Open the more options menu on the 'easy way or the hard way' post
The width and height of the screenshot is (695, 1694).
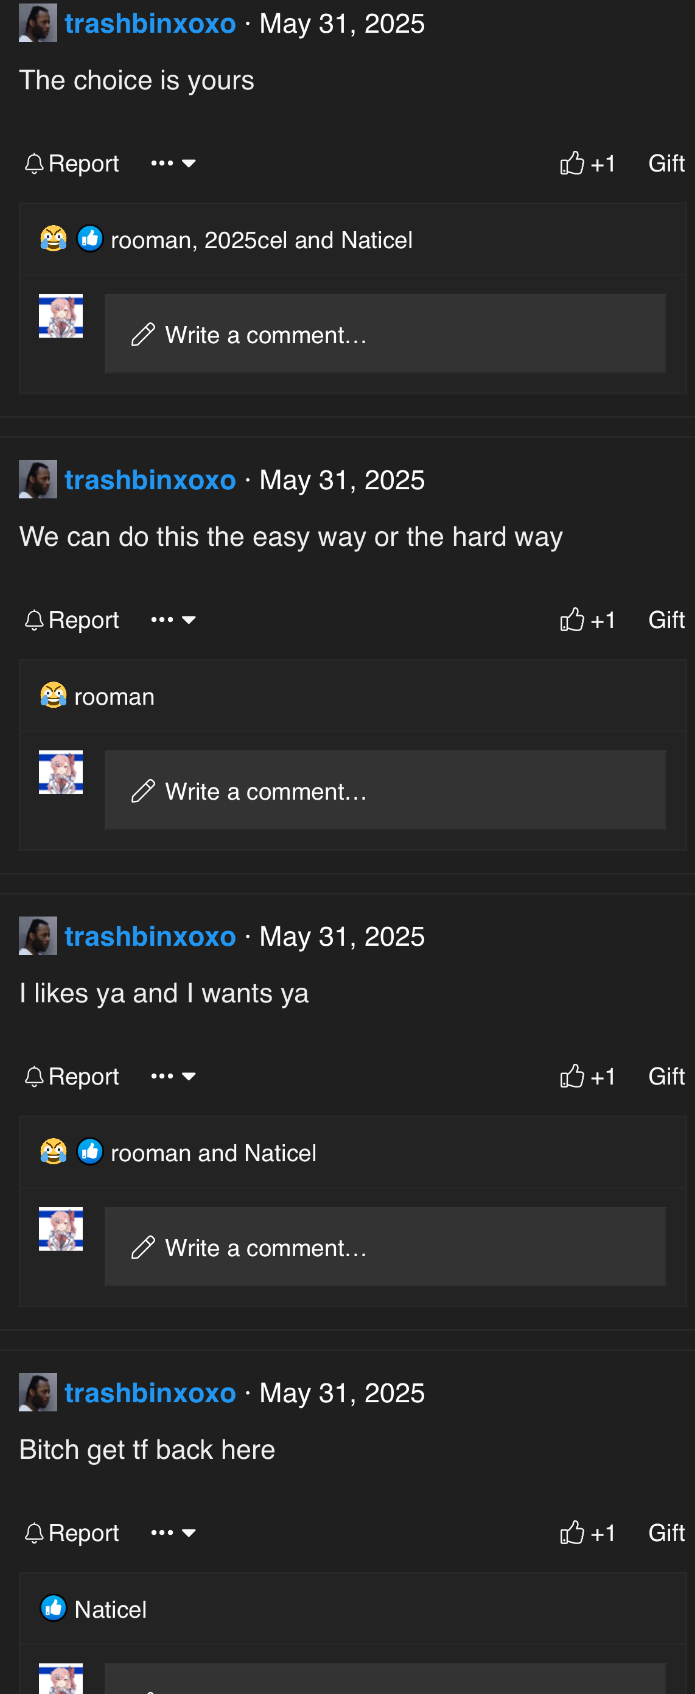(173, 620)
